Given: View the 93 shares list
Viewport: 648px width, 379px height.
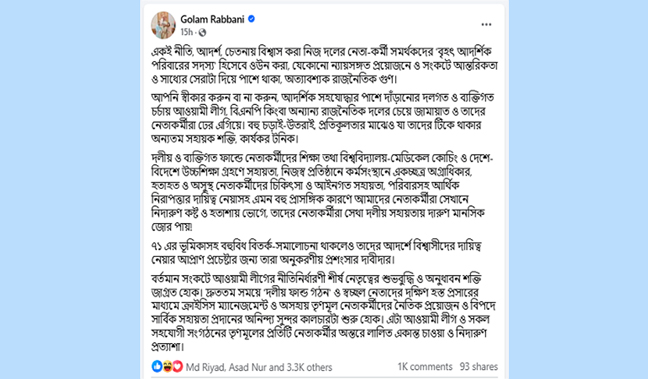Looking at the screenshot, I should pyautogui.click(x=479, y=367).
